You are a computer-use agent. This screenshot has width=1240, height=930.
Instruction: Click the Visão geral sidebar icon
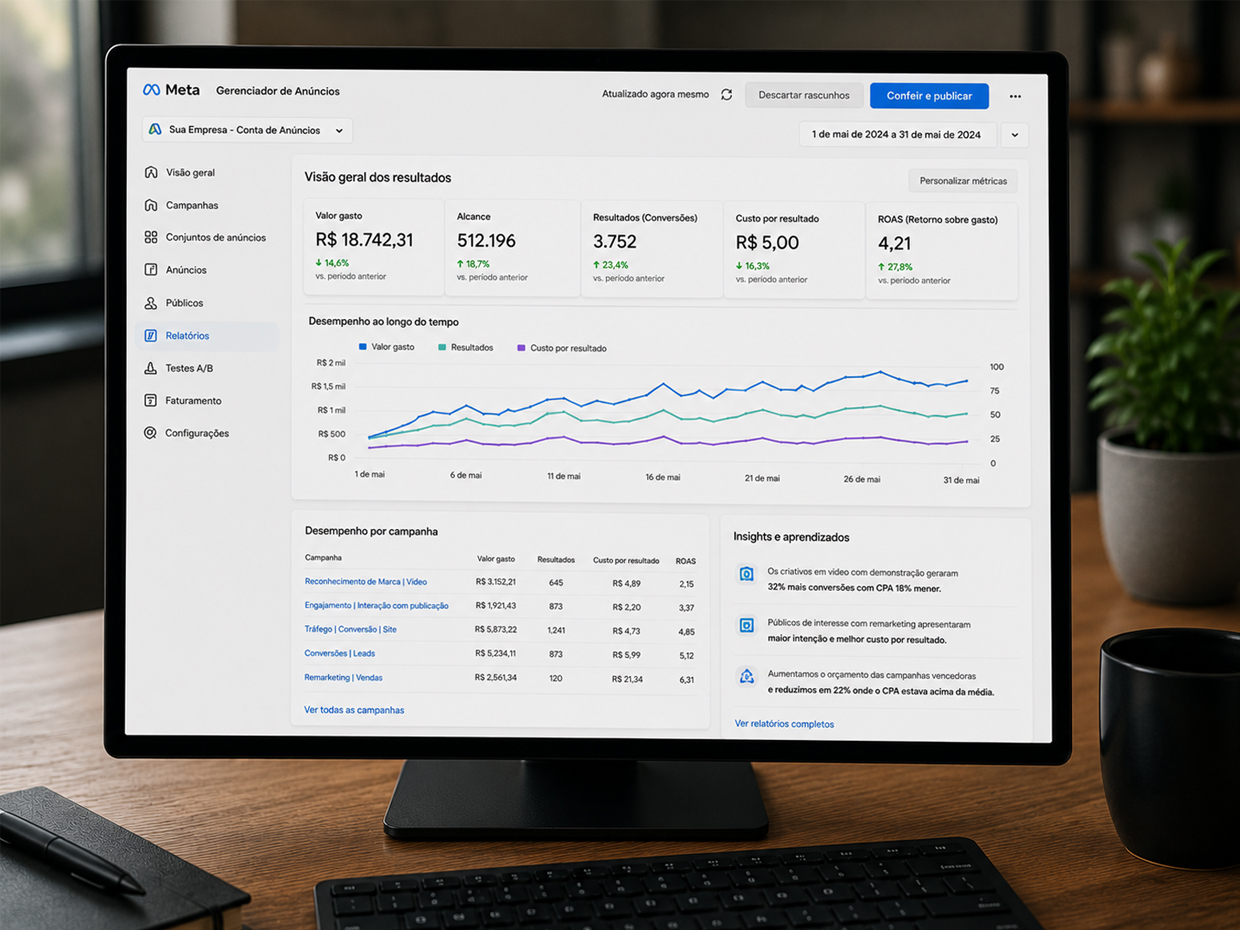(151, 172)
